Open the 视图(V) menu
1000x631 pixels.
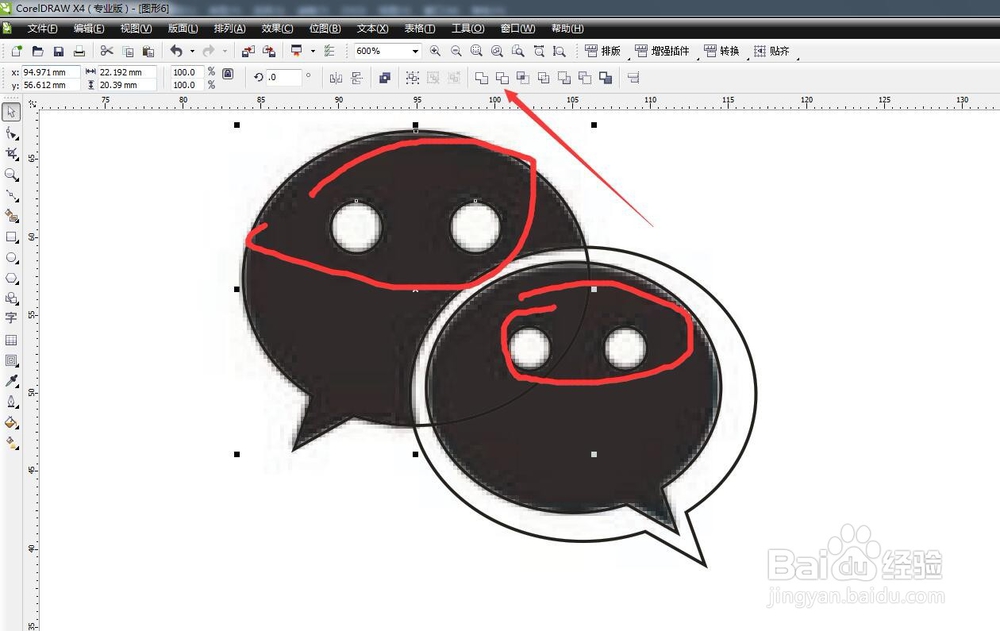[x=136, y=29]
